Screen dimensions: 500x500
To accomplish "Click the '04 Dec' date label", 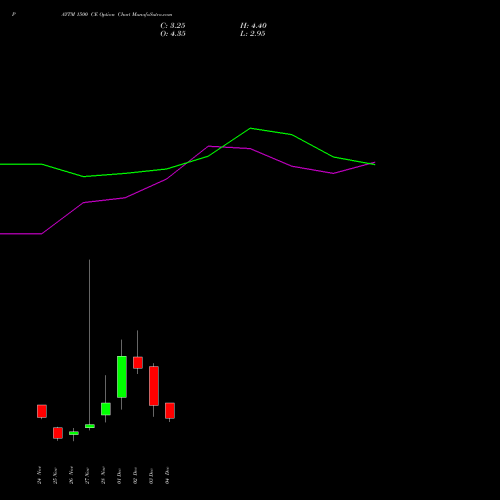I will (x=168, y=476).
